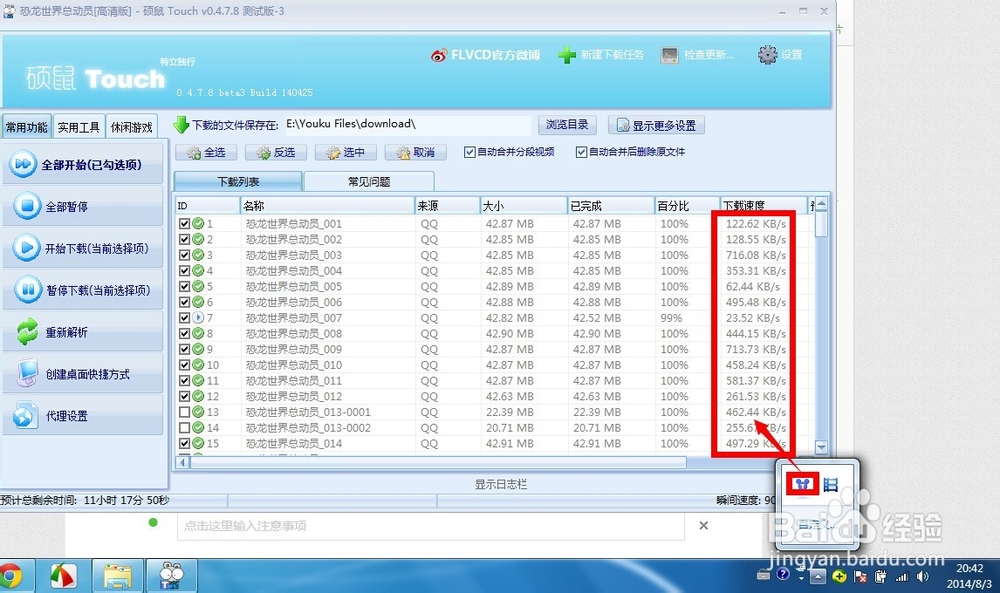This screenshot has width=1000, height=593.
Task: Sort by 百分比 column header
Action: [x=687, y=205]
